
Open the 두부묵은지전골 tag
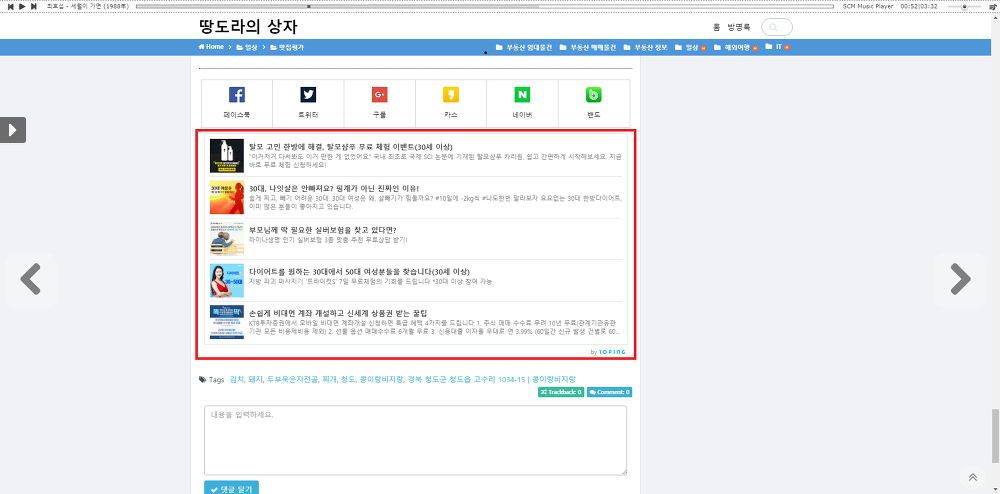[x=293, y=379]
